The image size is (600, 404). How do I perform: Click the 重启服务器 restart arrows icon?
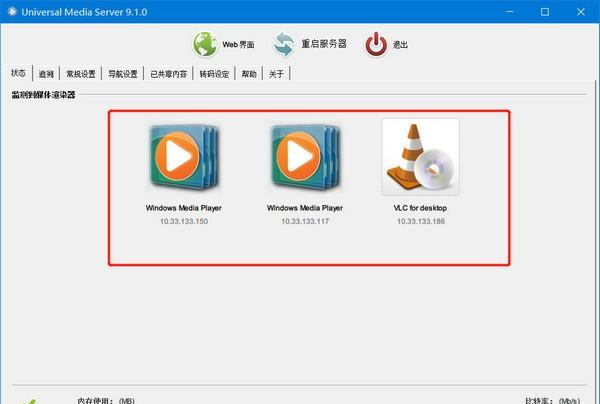click(284, 44)
